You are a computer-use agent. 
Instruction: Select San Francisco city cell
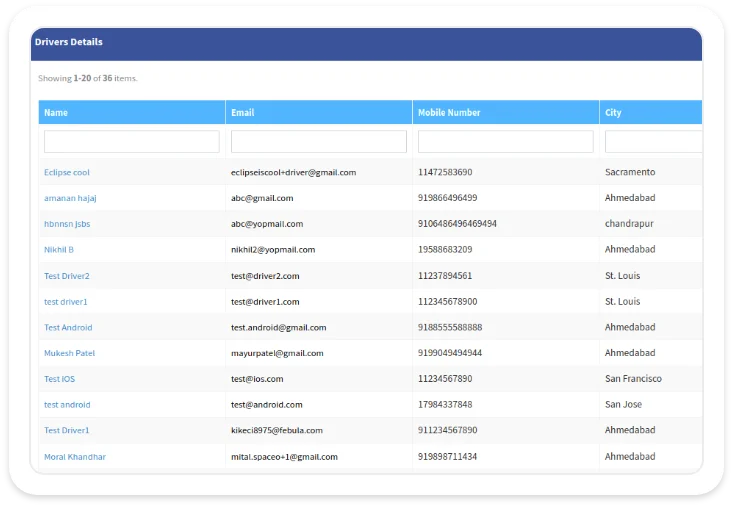633,378
